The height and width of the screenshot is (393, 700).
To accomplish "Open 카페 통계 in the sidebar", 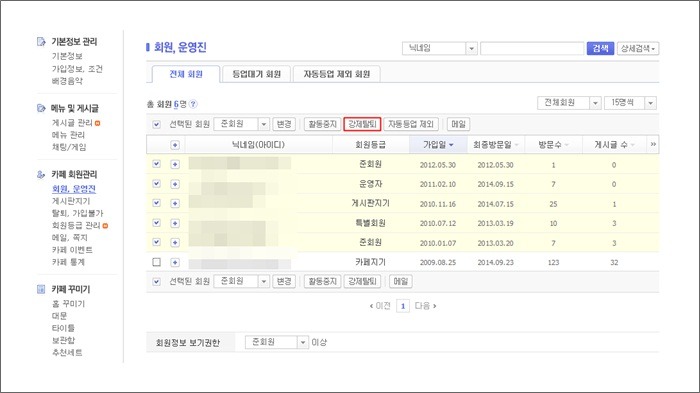I will click(68, 262).
